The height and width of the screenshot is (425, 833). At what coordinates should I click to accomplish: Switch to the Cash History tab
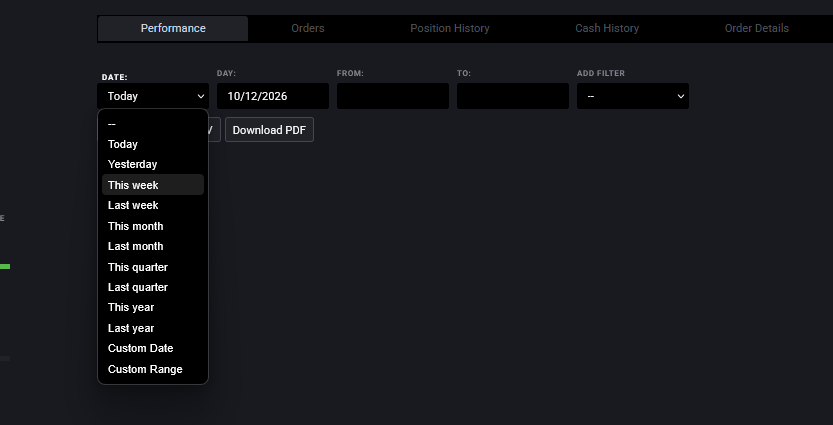(607, 29)
